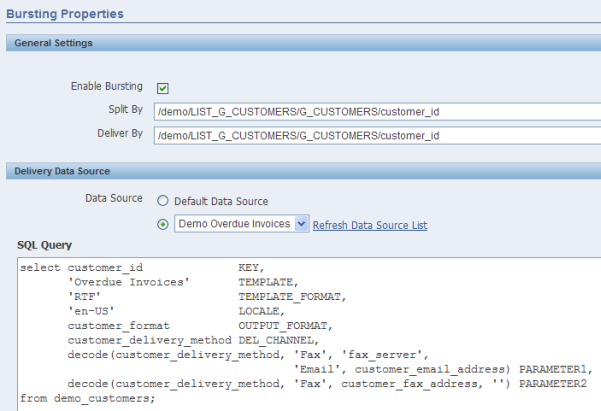
Task: Click the General Settings section header
Action: coord(304,43)
